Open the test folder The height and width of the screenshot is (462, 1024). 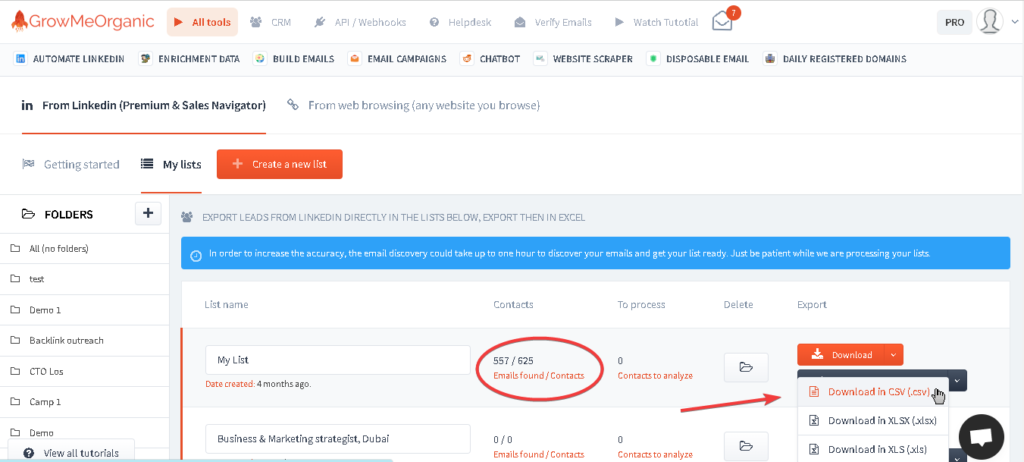click(x=84, y=279)
